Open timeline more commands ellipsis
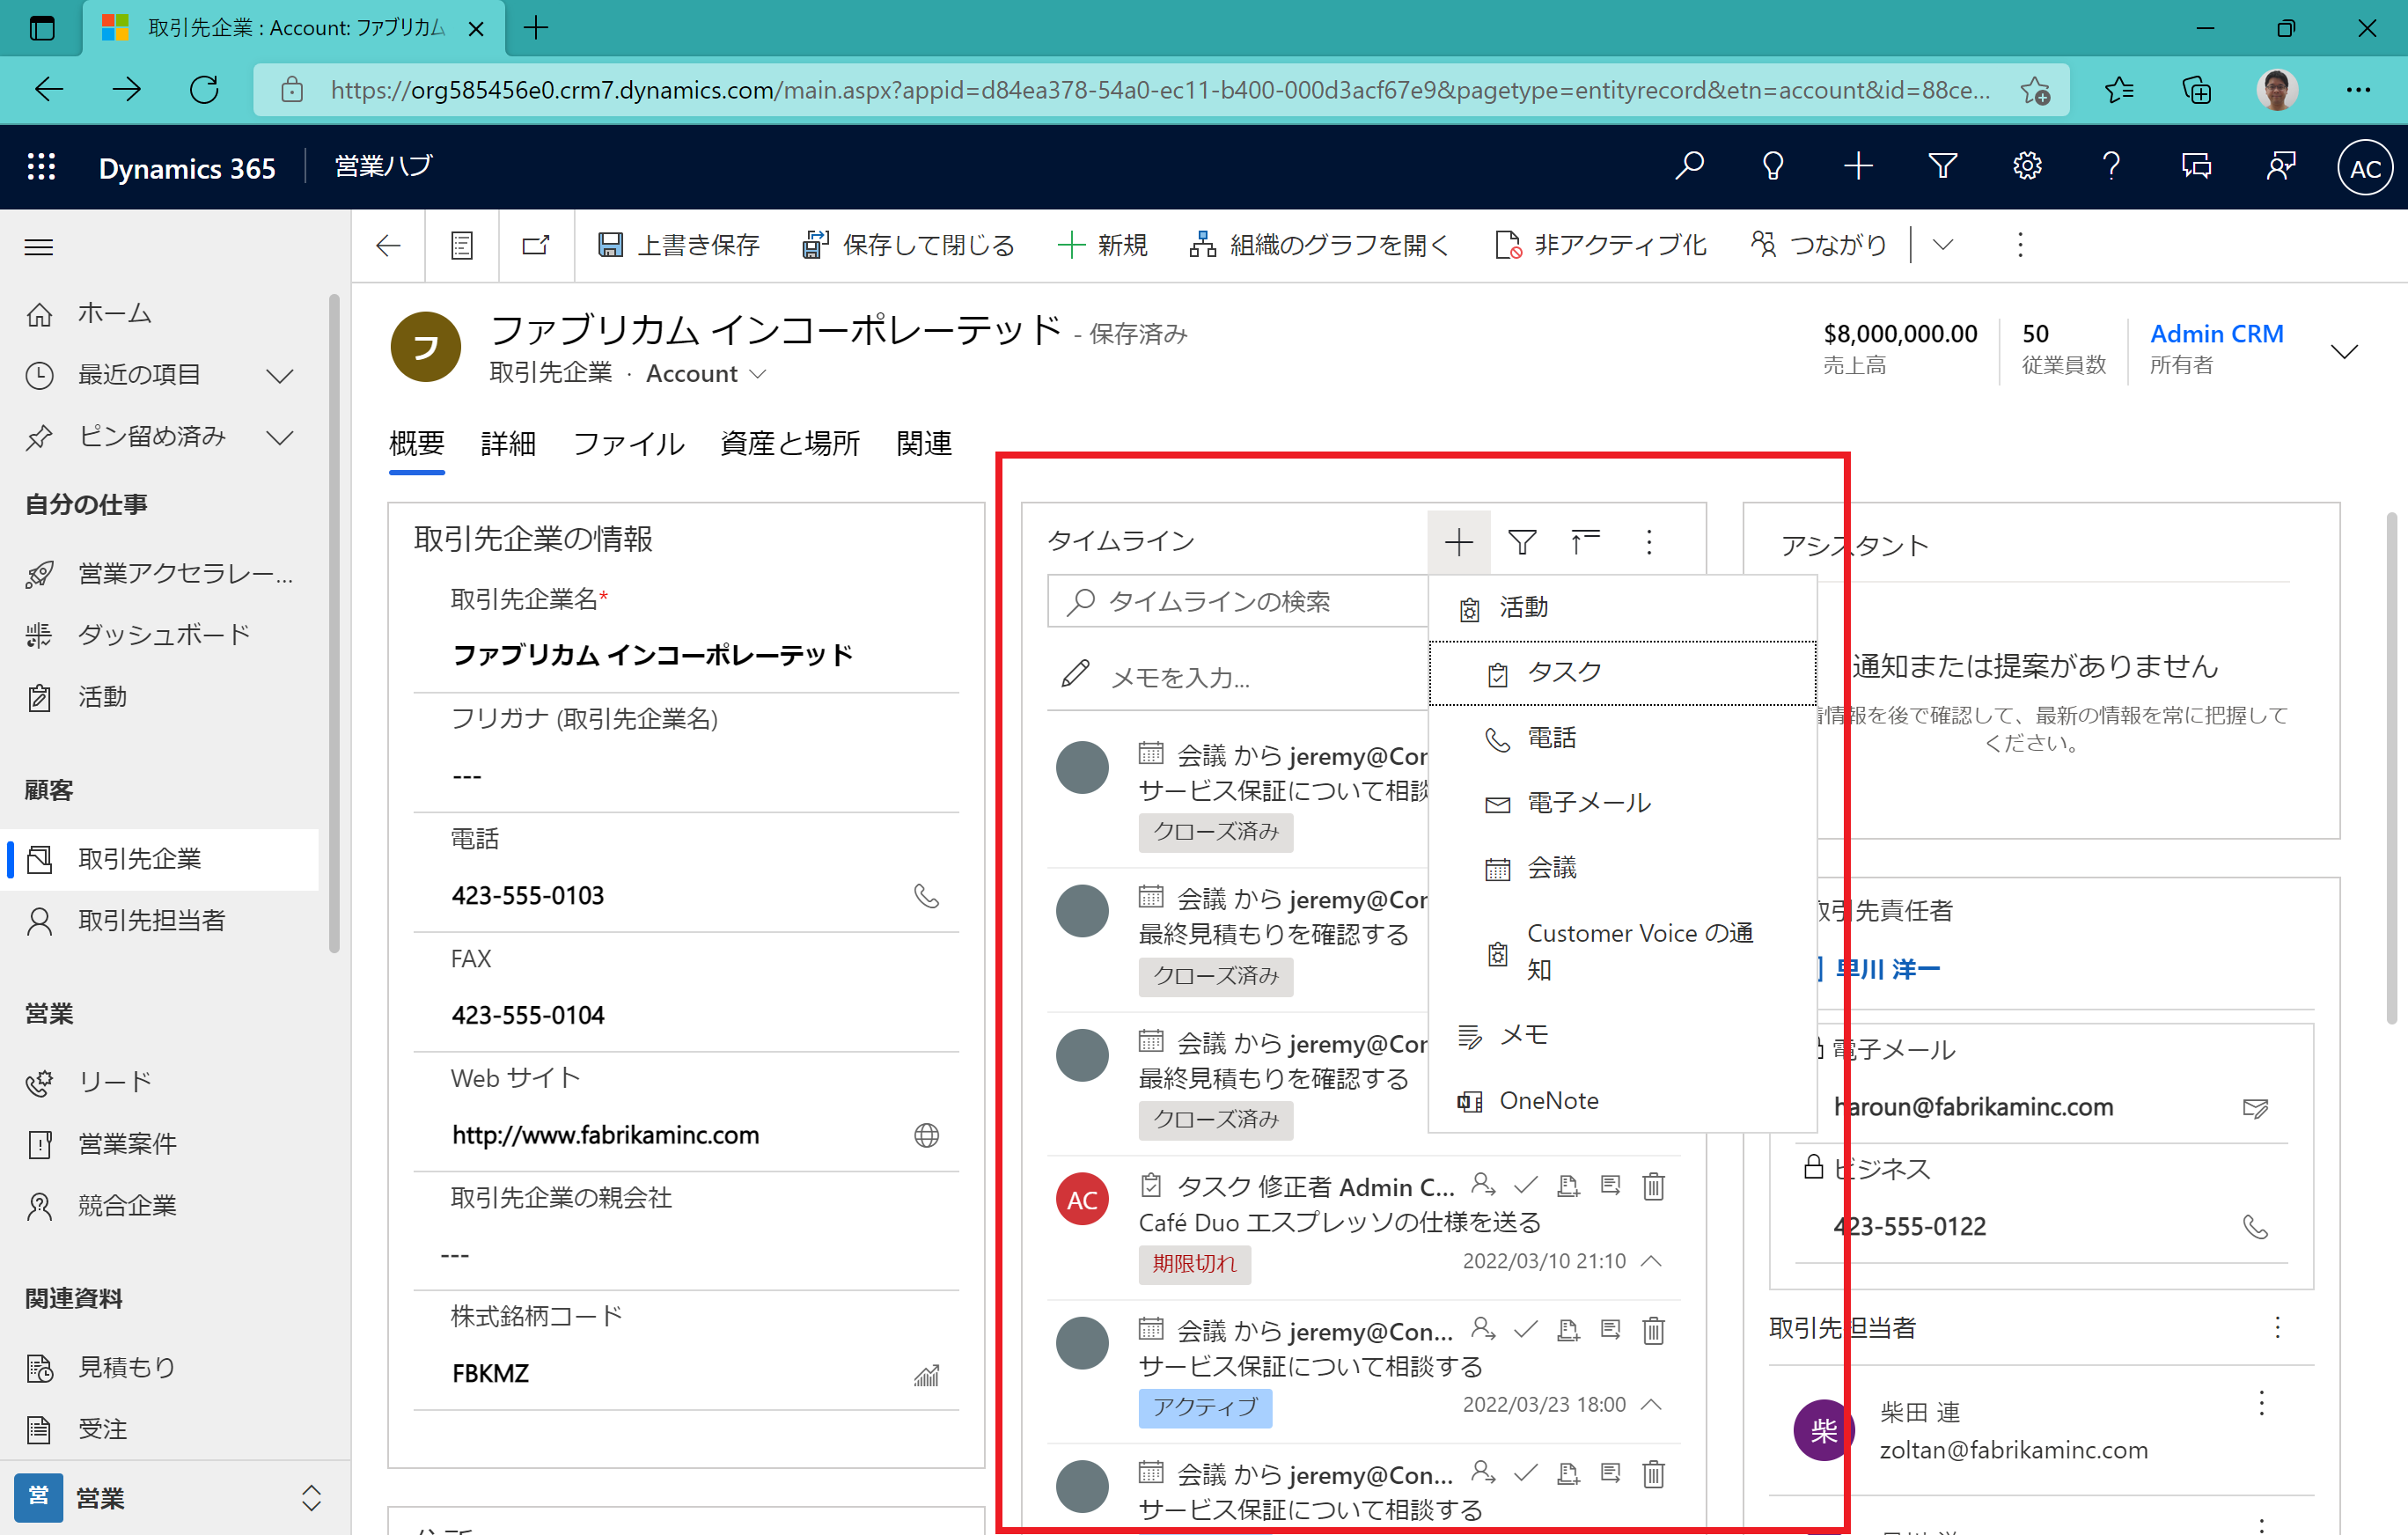 coord(1649,542)
